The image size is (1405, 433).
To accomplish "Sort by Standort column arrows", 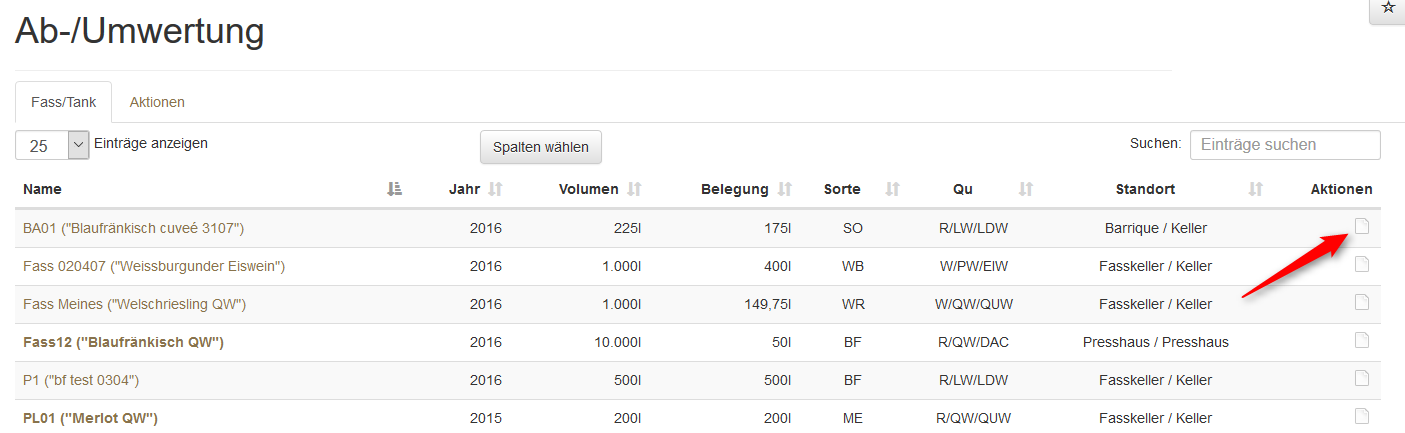I will tap(1256, 189).
